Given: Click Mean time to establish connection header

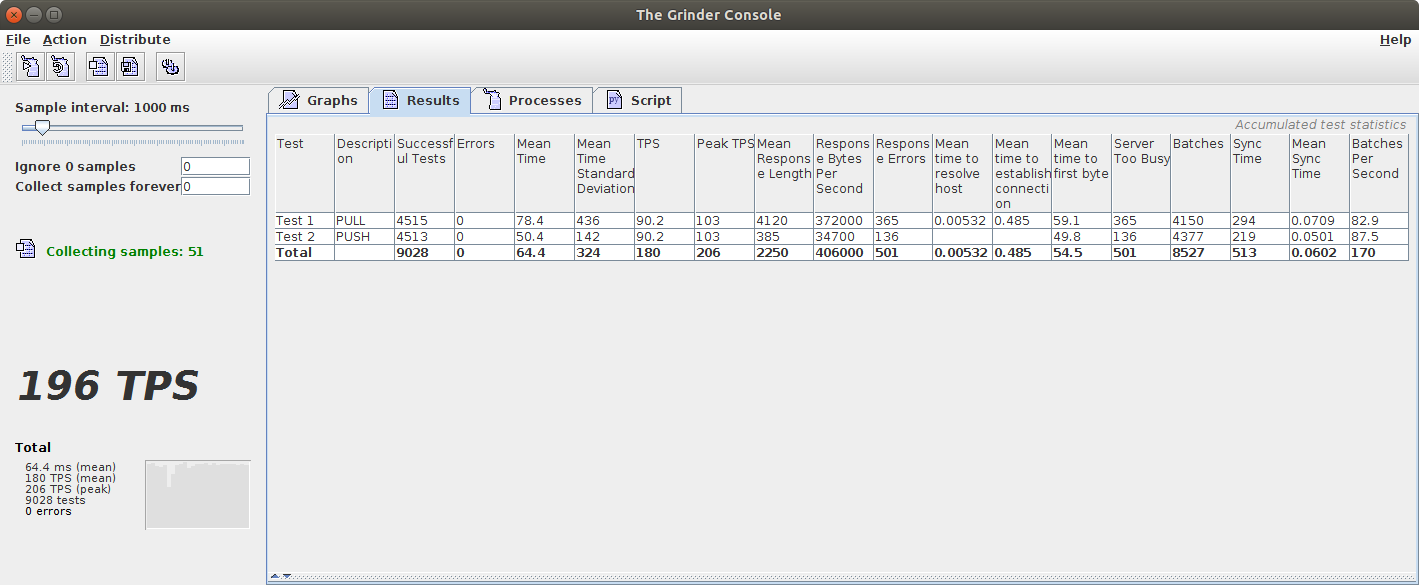Looking at the screenshot, I should point(1022,173).
